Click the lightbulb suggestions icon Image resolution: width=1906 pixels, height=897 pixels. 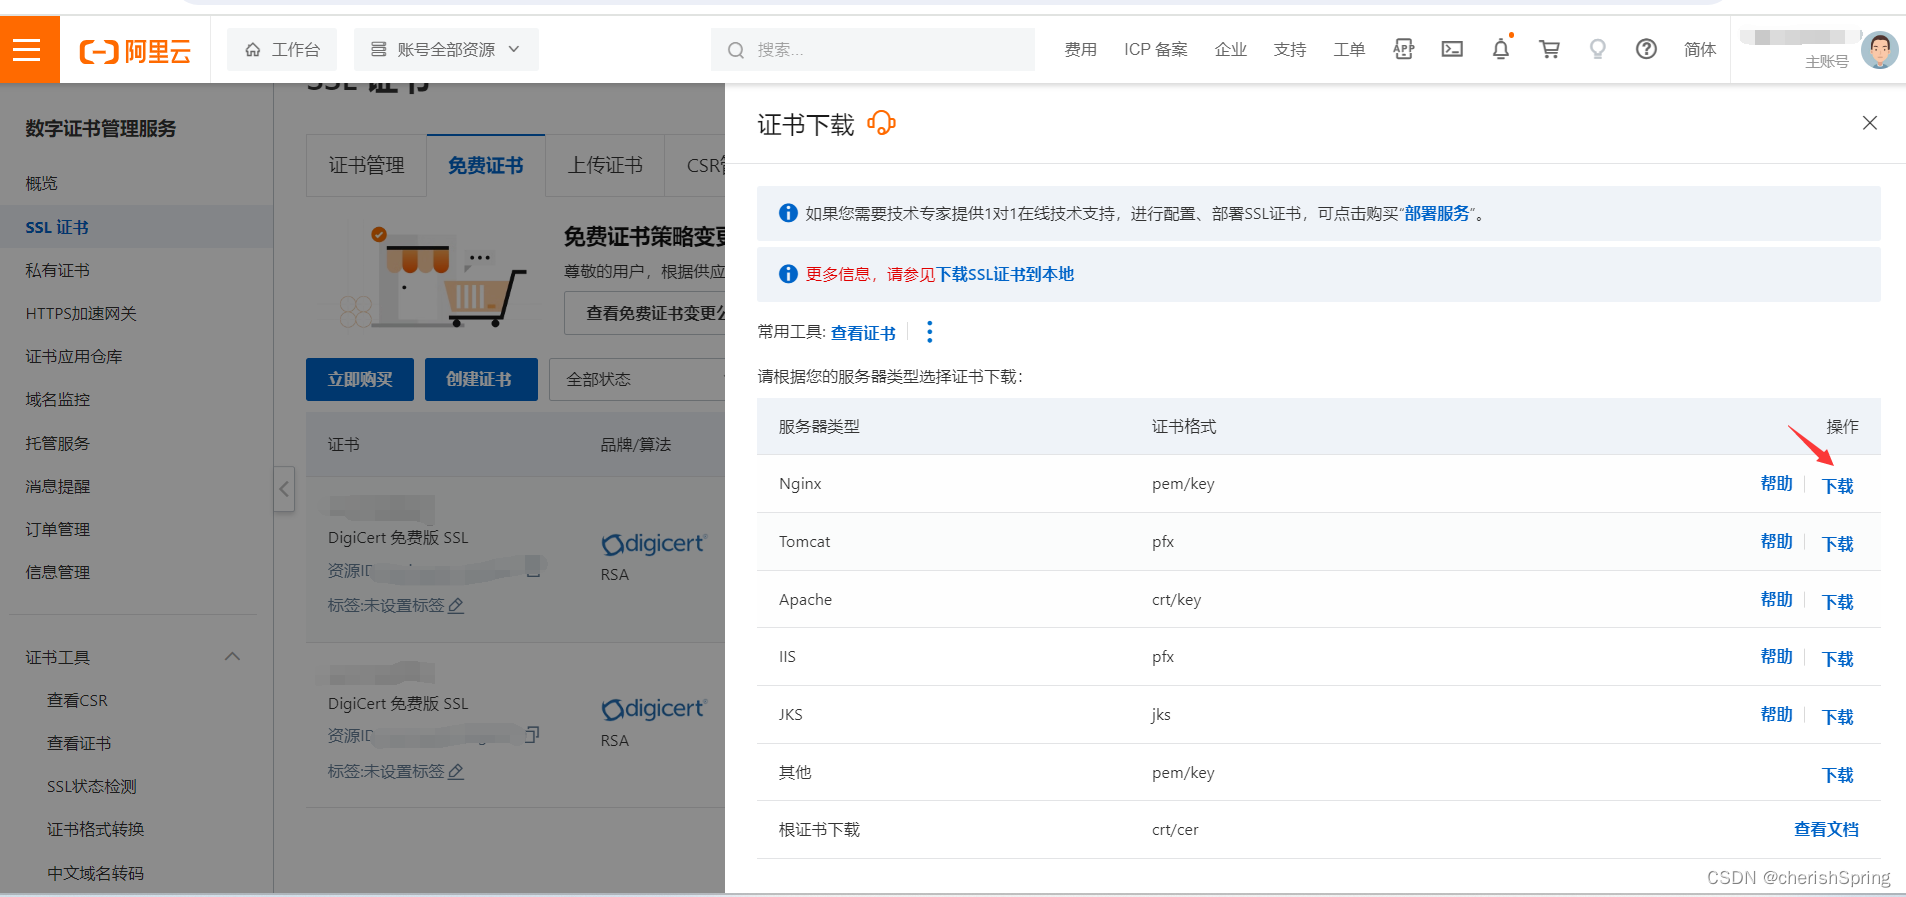coord(1598,49)
